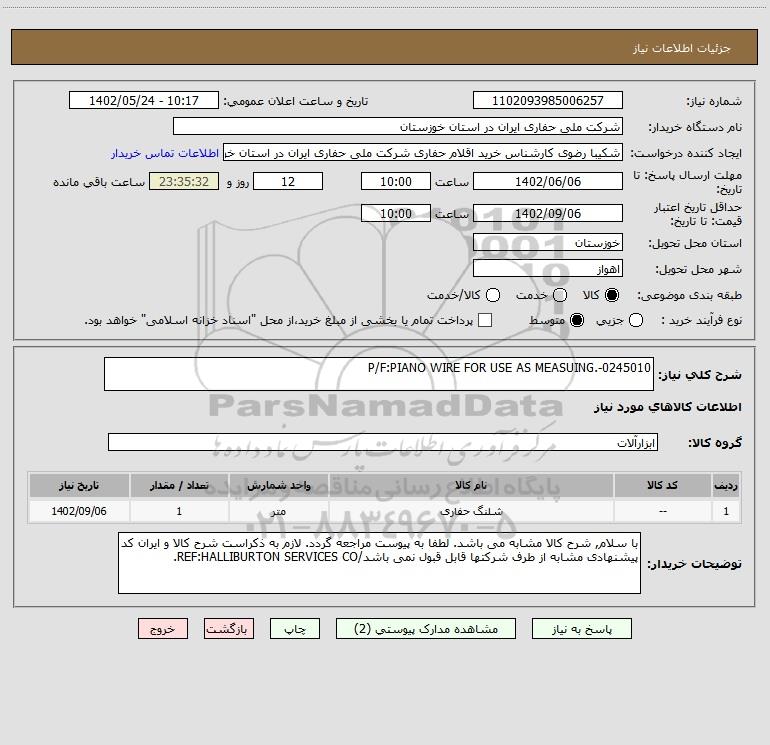Click the متر unit cell
This screenshot has height=745, width=770.
point(278,511)
